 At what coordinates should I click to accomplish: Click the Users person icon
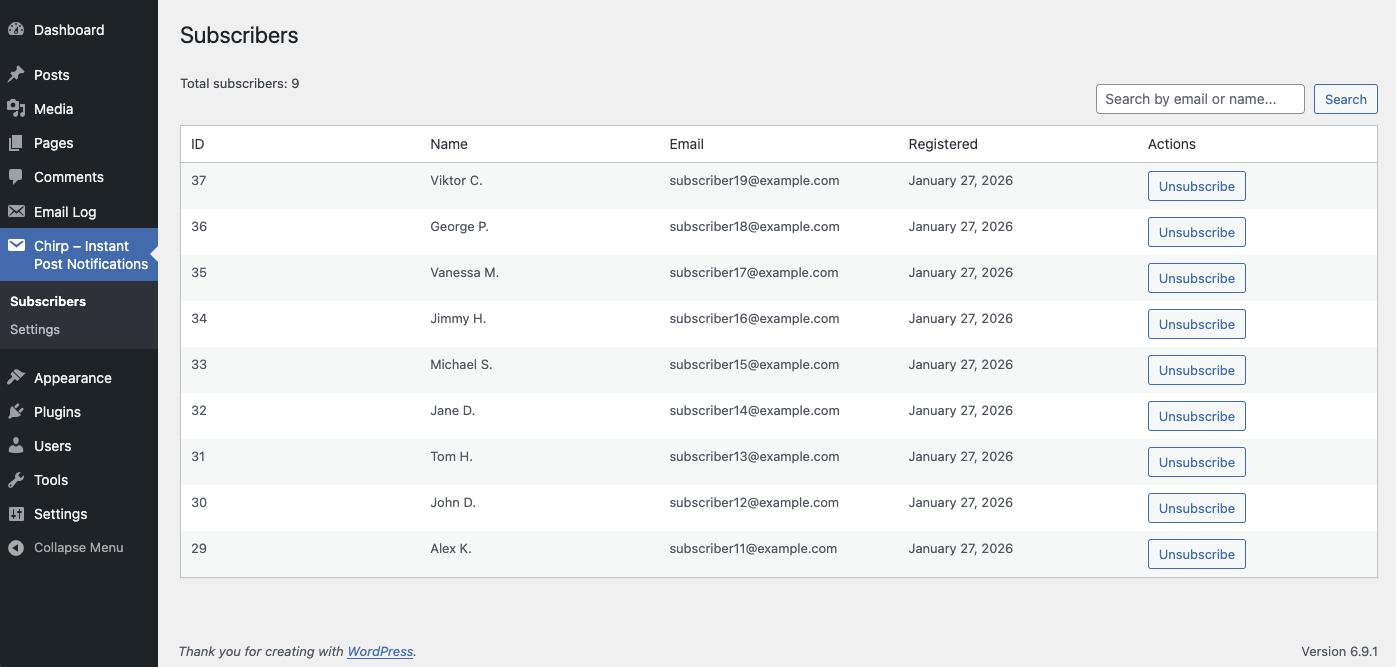pyautogui.click(x=16, y=446)
